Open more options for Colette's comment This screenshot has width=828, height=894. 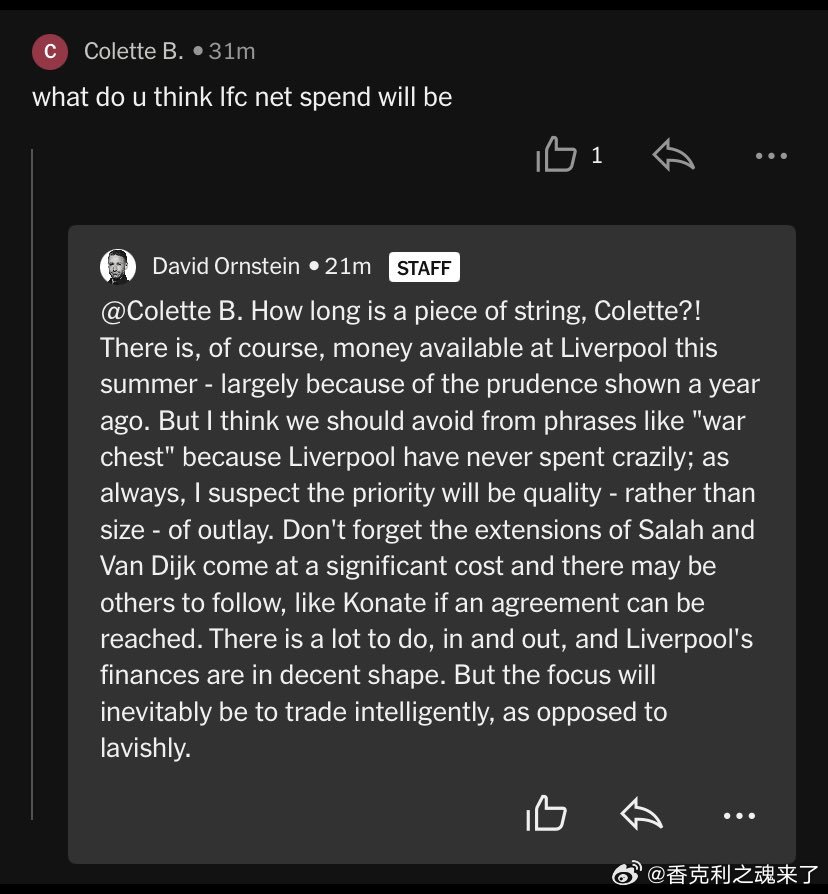(771, 156)
